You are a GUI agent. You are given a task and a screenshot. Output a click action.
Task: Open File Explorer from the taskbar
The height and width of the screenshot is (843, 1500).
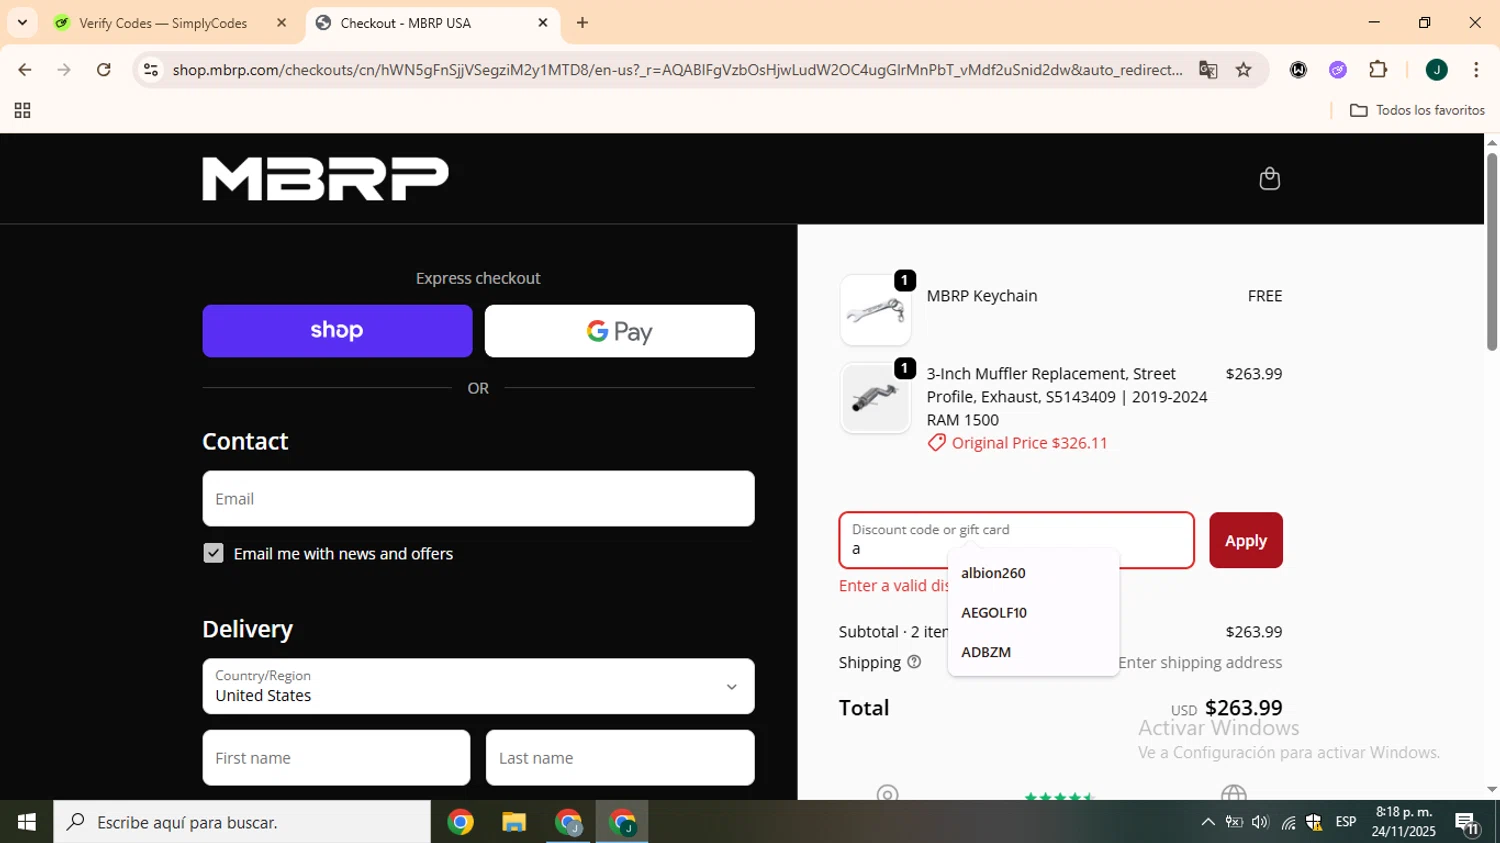pos(514,822)
